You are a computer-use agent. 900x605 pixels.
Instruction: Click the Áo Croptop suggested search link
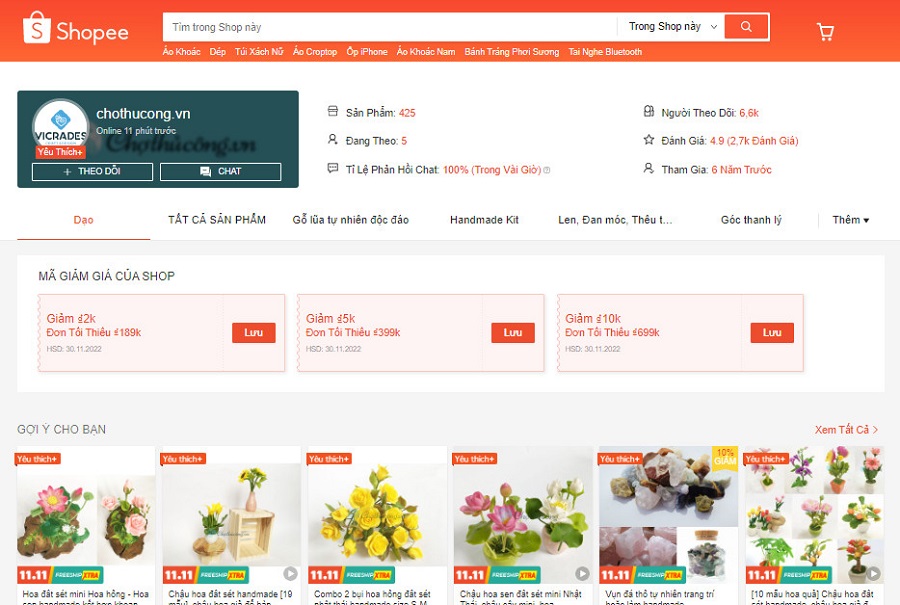315,52
